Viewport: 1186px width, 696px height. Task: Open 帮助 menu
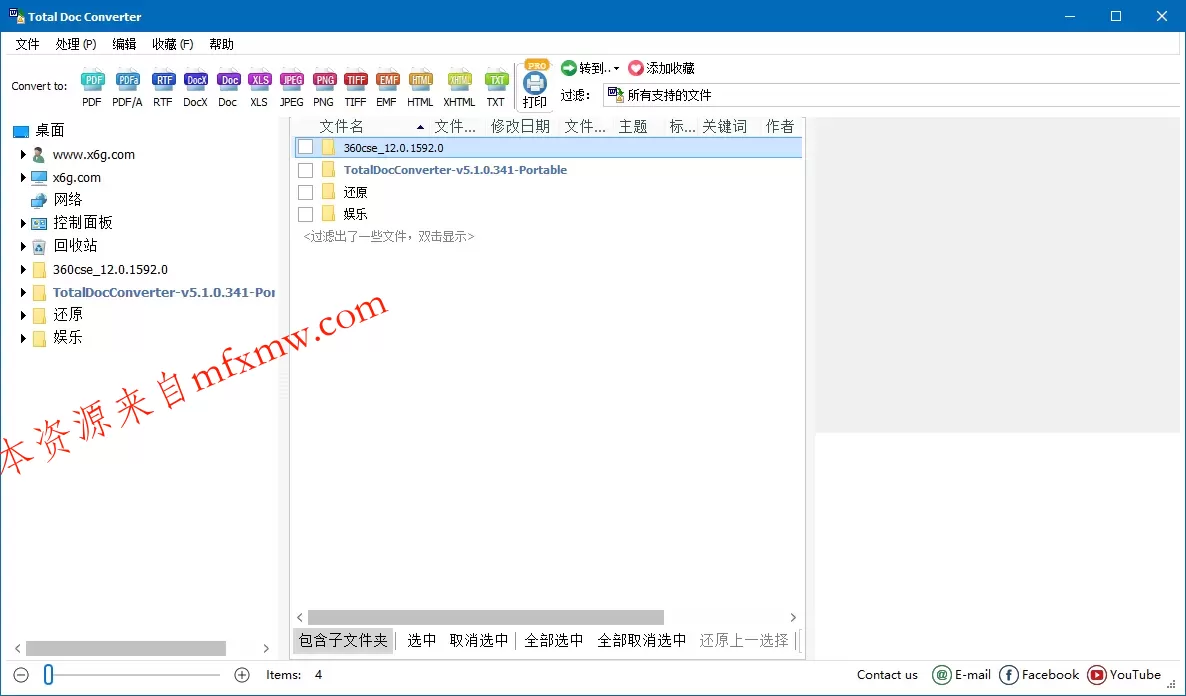[x=221, y=45]
